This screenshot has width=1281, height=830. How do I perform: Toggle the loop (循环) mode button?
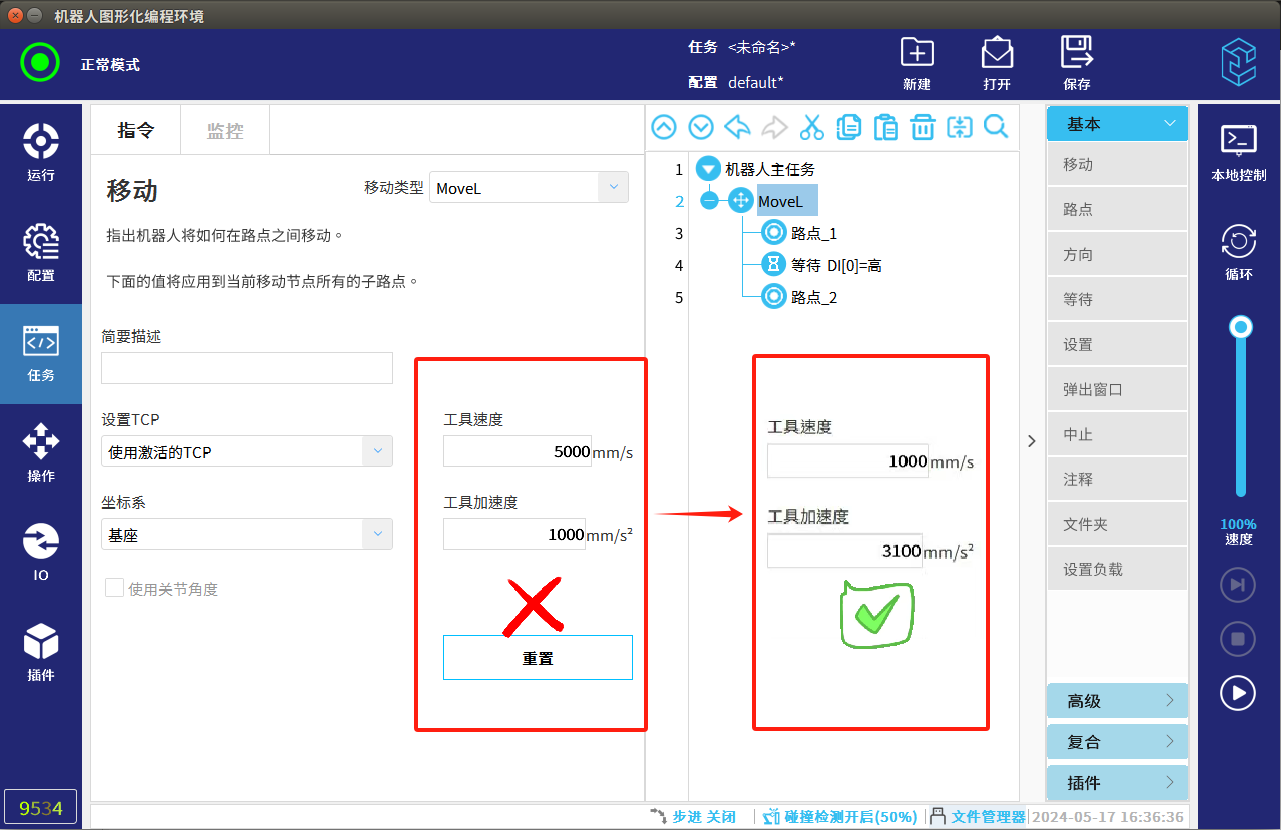(1239, 251)
